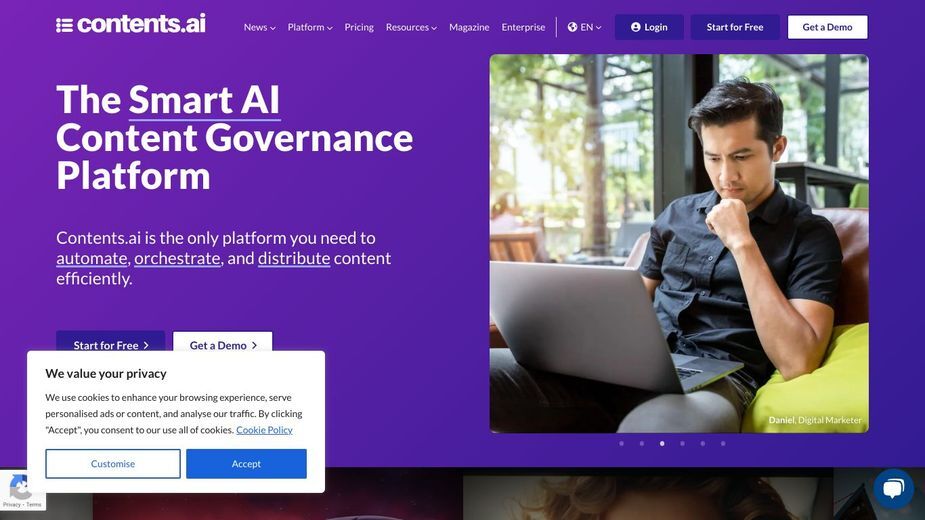Click the reCAPTCHA badge icon
This screenshot has width=925, height=520.
pos(21,487)
